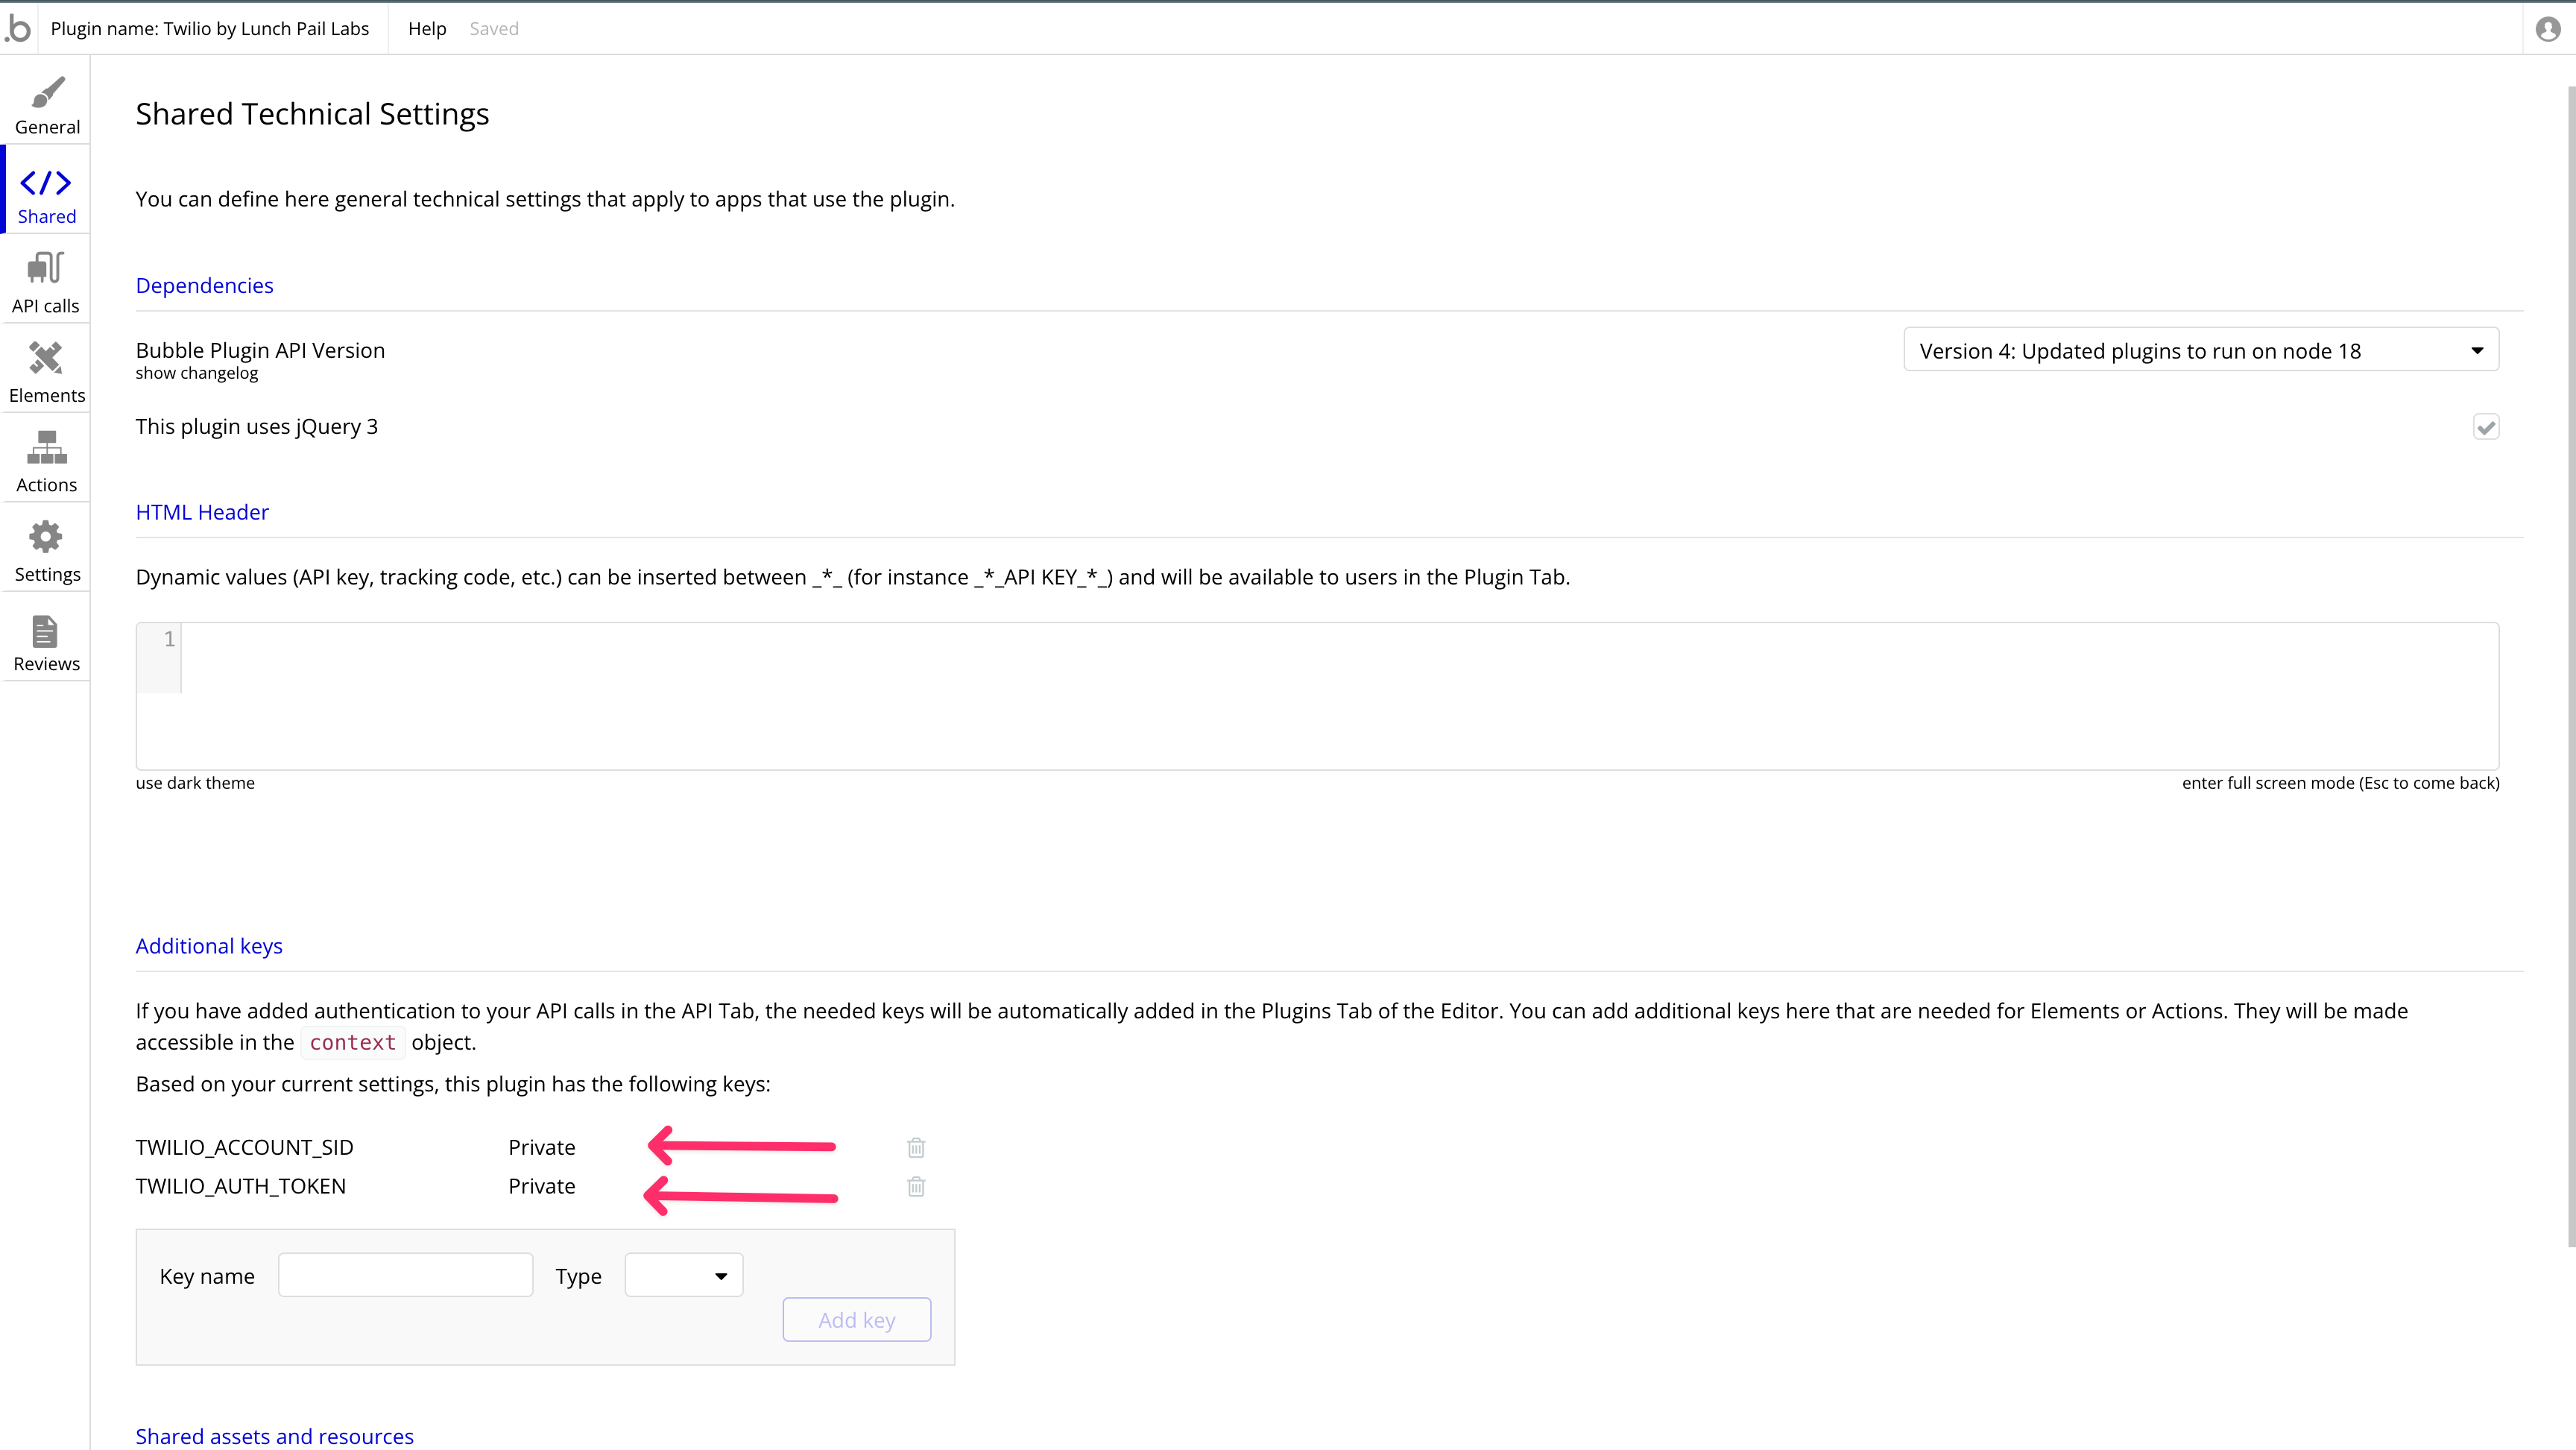Toggle the jQuery 3 checkbox
The image size is (2576, 1450).
coord(2486,427)
